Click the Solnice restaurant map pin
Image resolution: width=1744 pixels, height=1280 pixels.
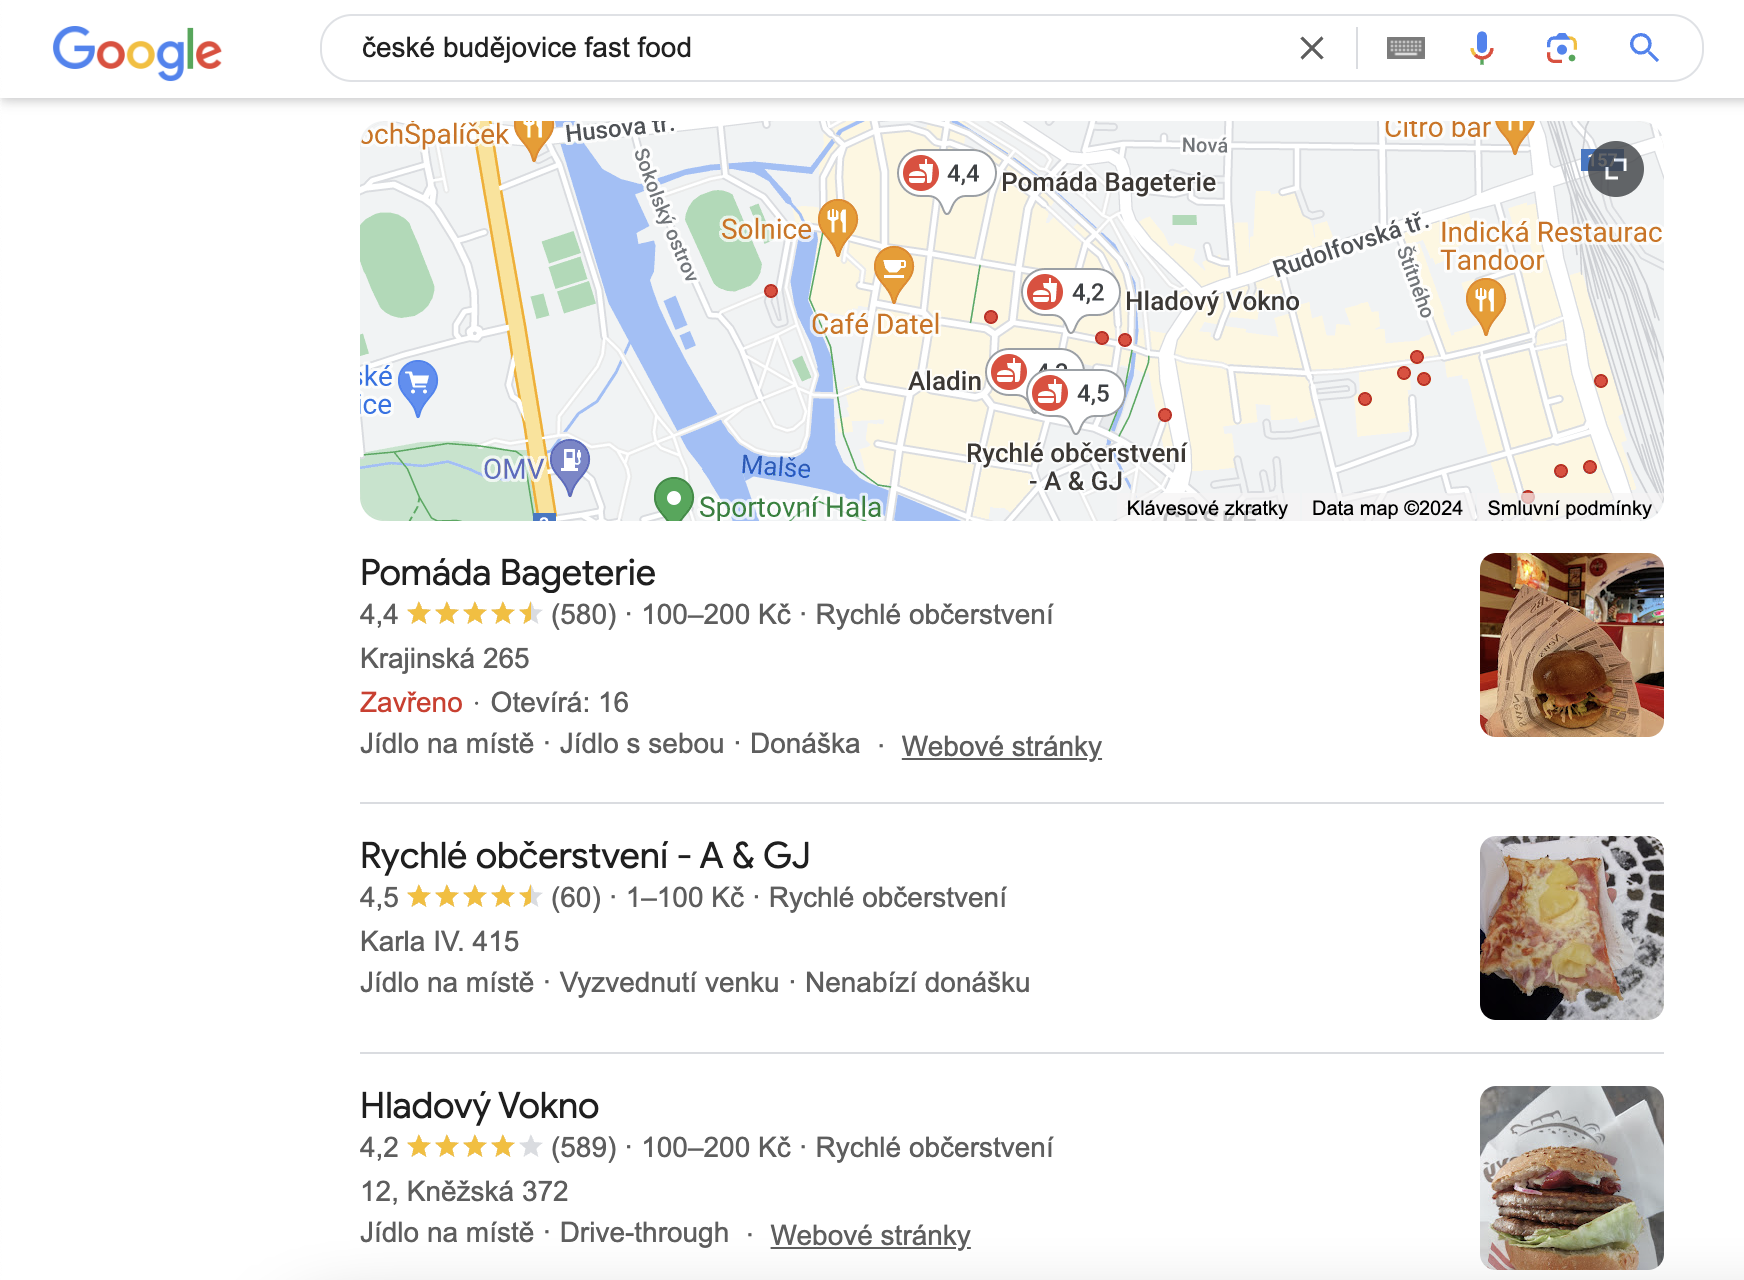837,222
